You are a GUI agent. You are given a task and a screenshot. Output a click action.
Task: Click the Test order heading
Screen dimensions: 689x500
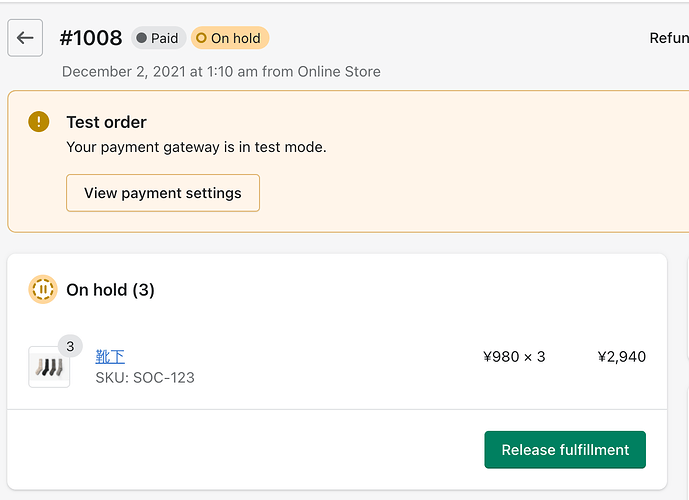click(x=106, y=122)
